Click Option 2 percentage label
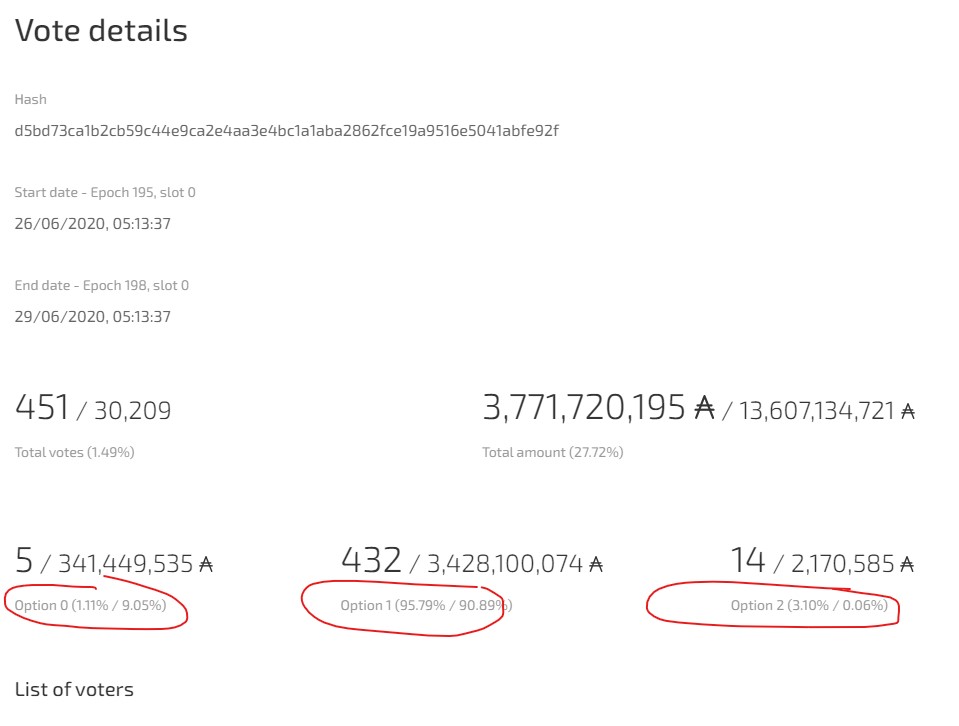 pyautogui.click(x=809, y=605)
